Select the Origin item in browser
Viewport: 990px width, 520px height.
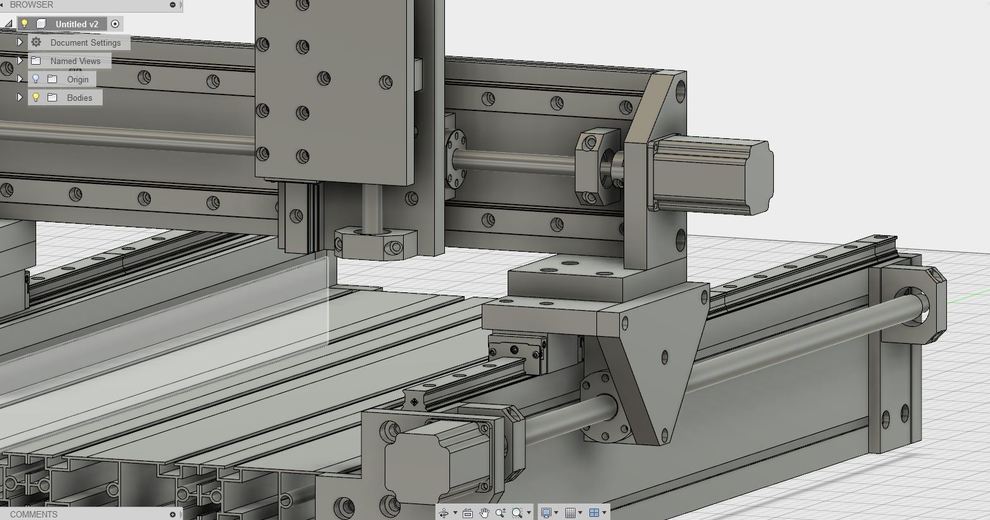[78, 79]
